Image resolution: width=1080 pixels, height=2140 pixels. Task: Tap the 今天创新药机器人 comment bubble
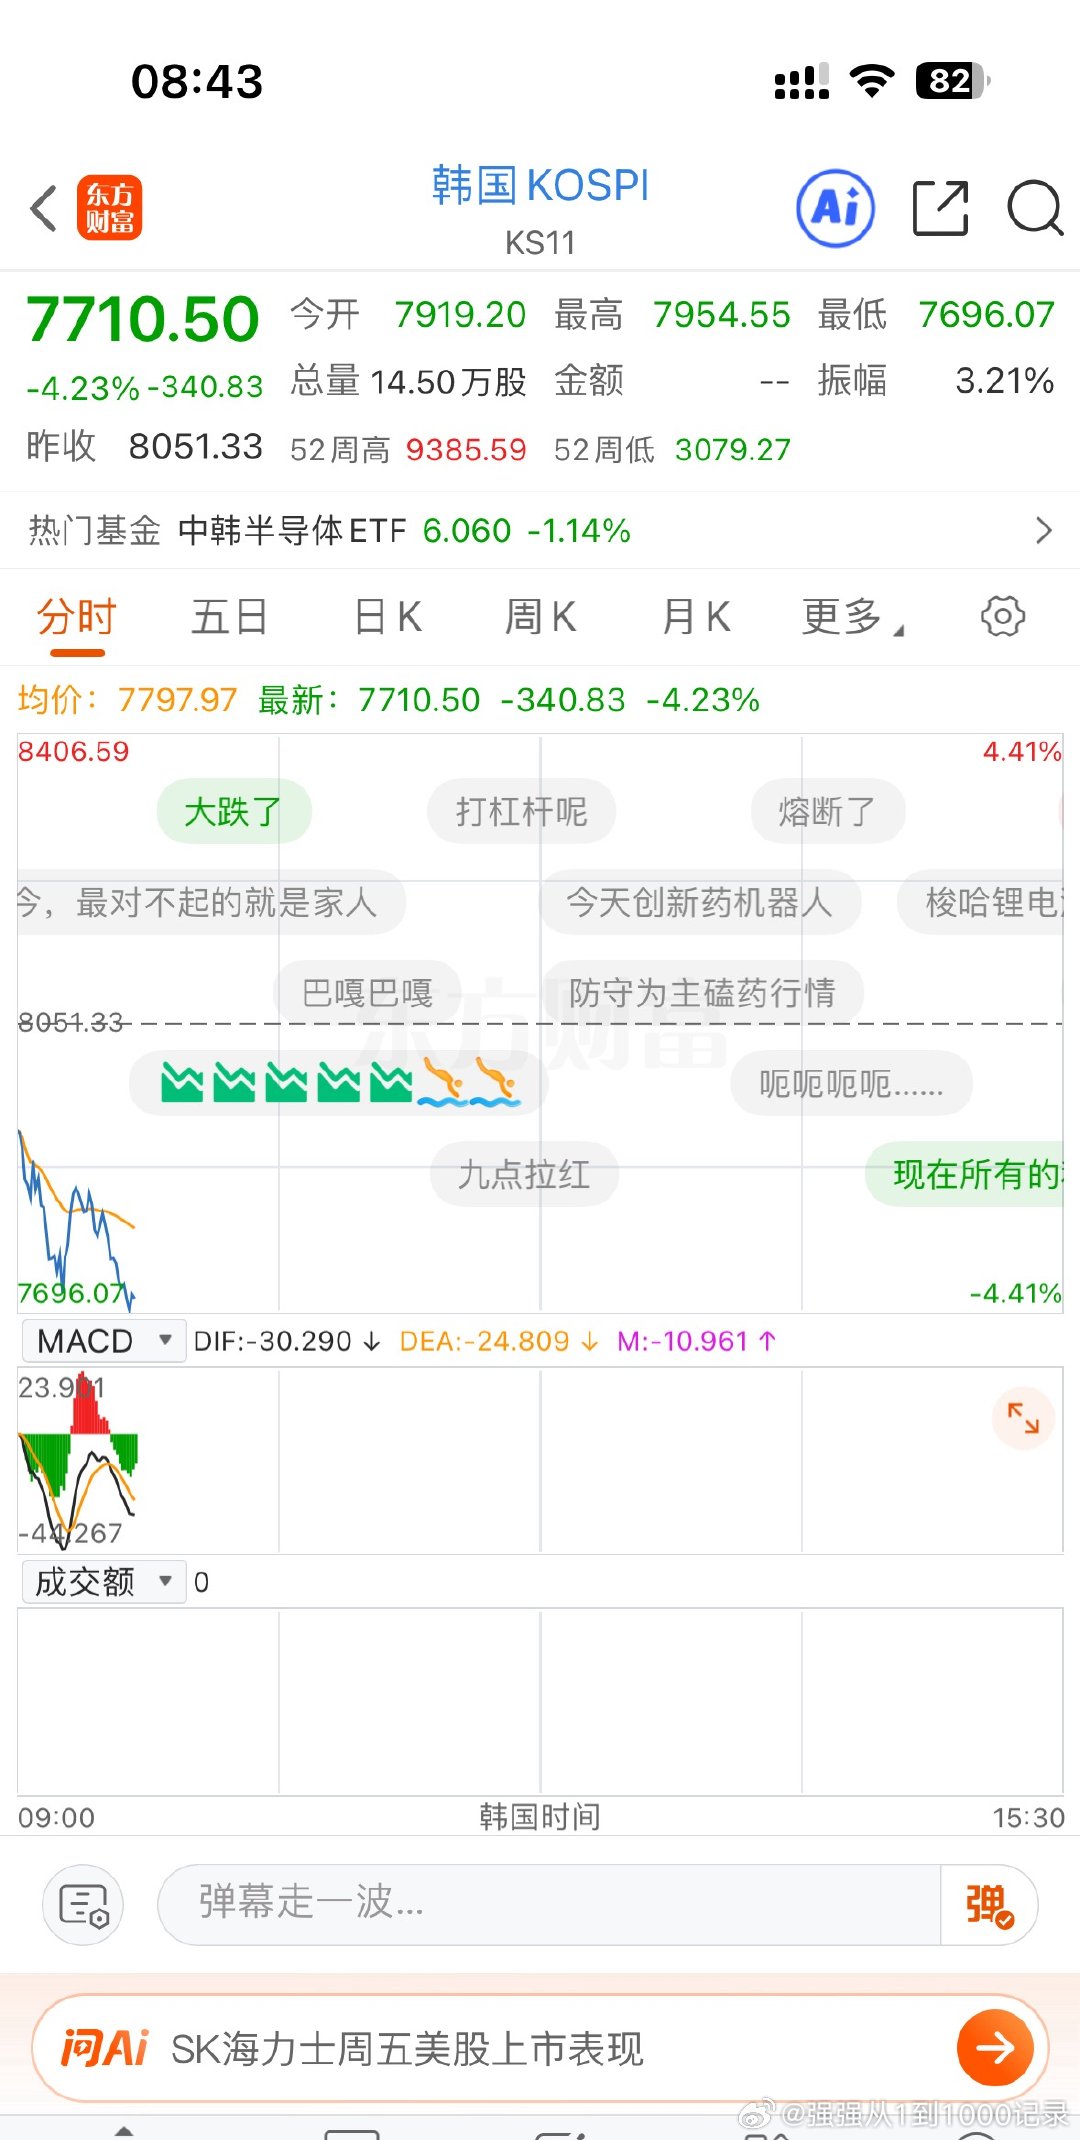coord(699,902)
